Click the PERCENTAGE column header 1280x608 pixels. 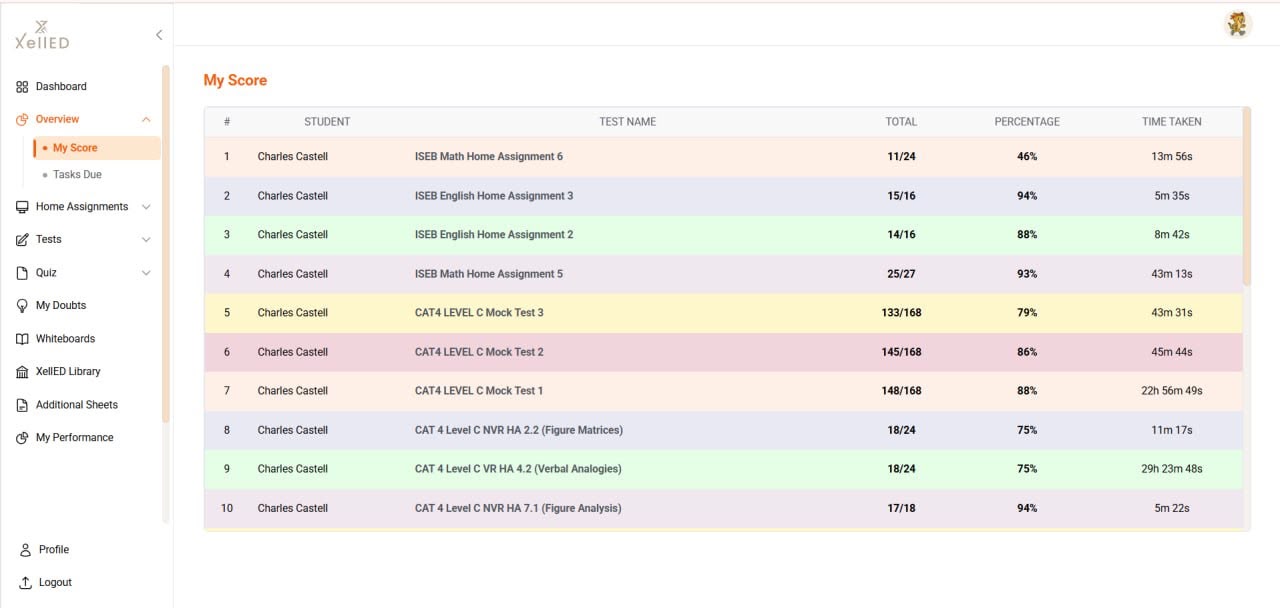click(x=1027, y=122)
